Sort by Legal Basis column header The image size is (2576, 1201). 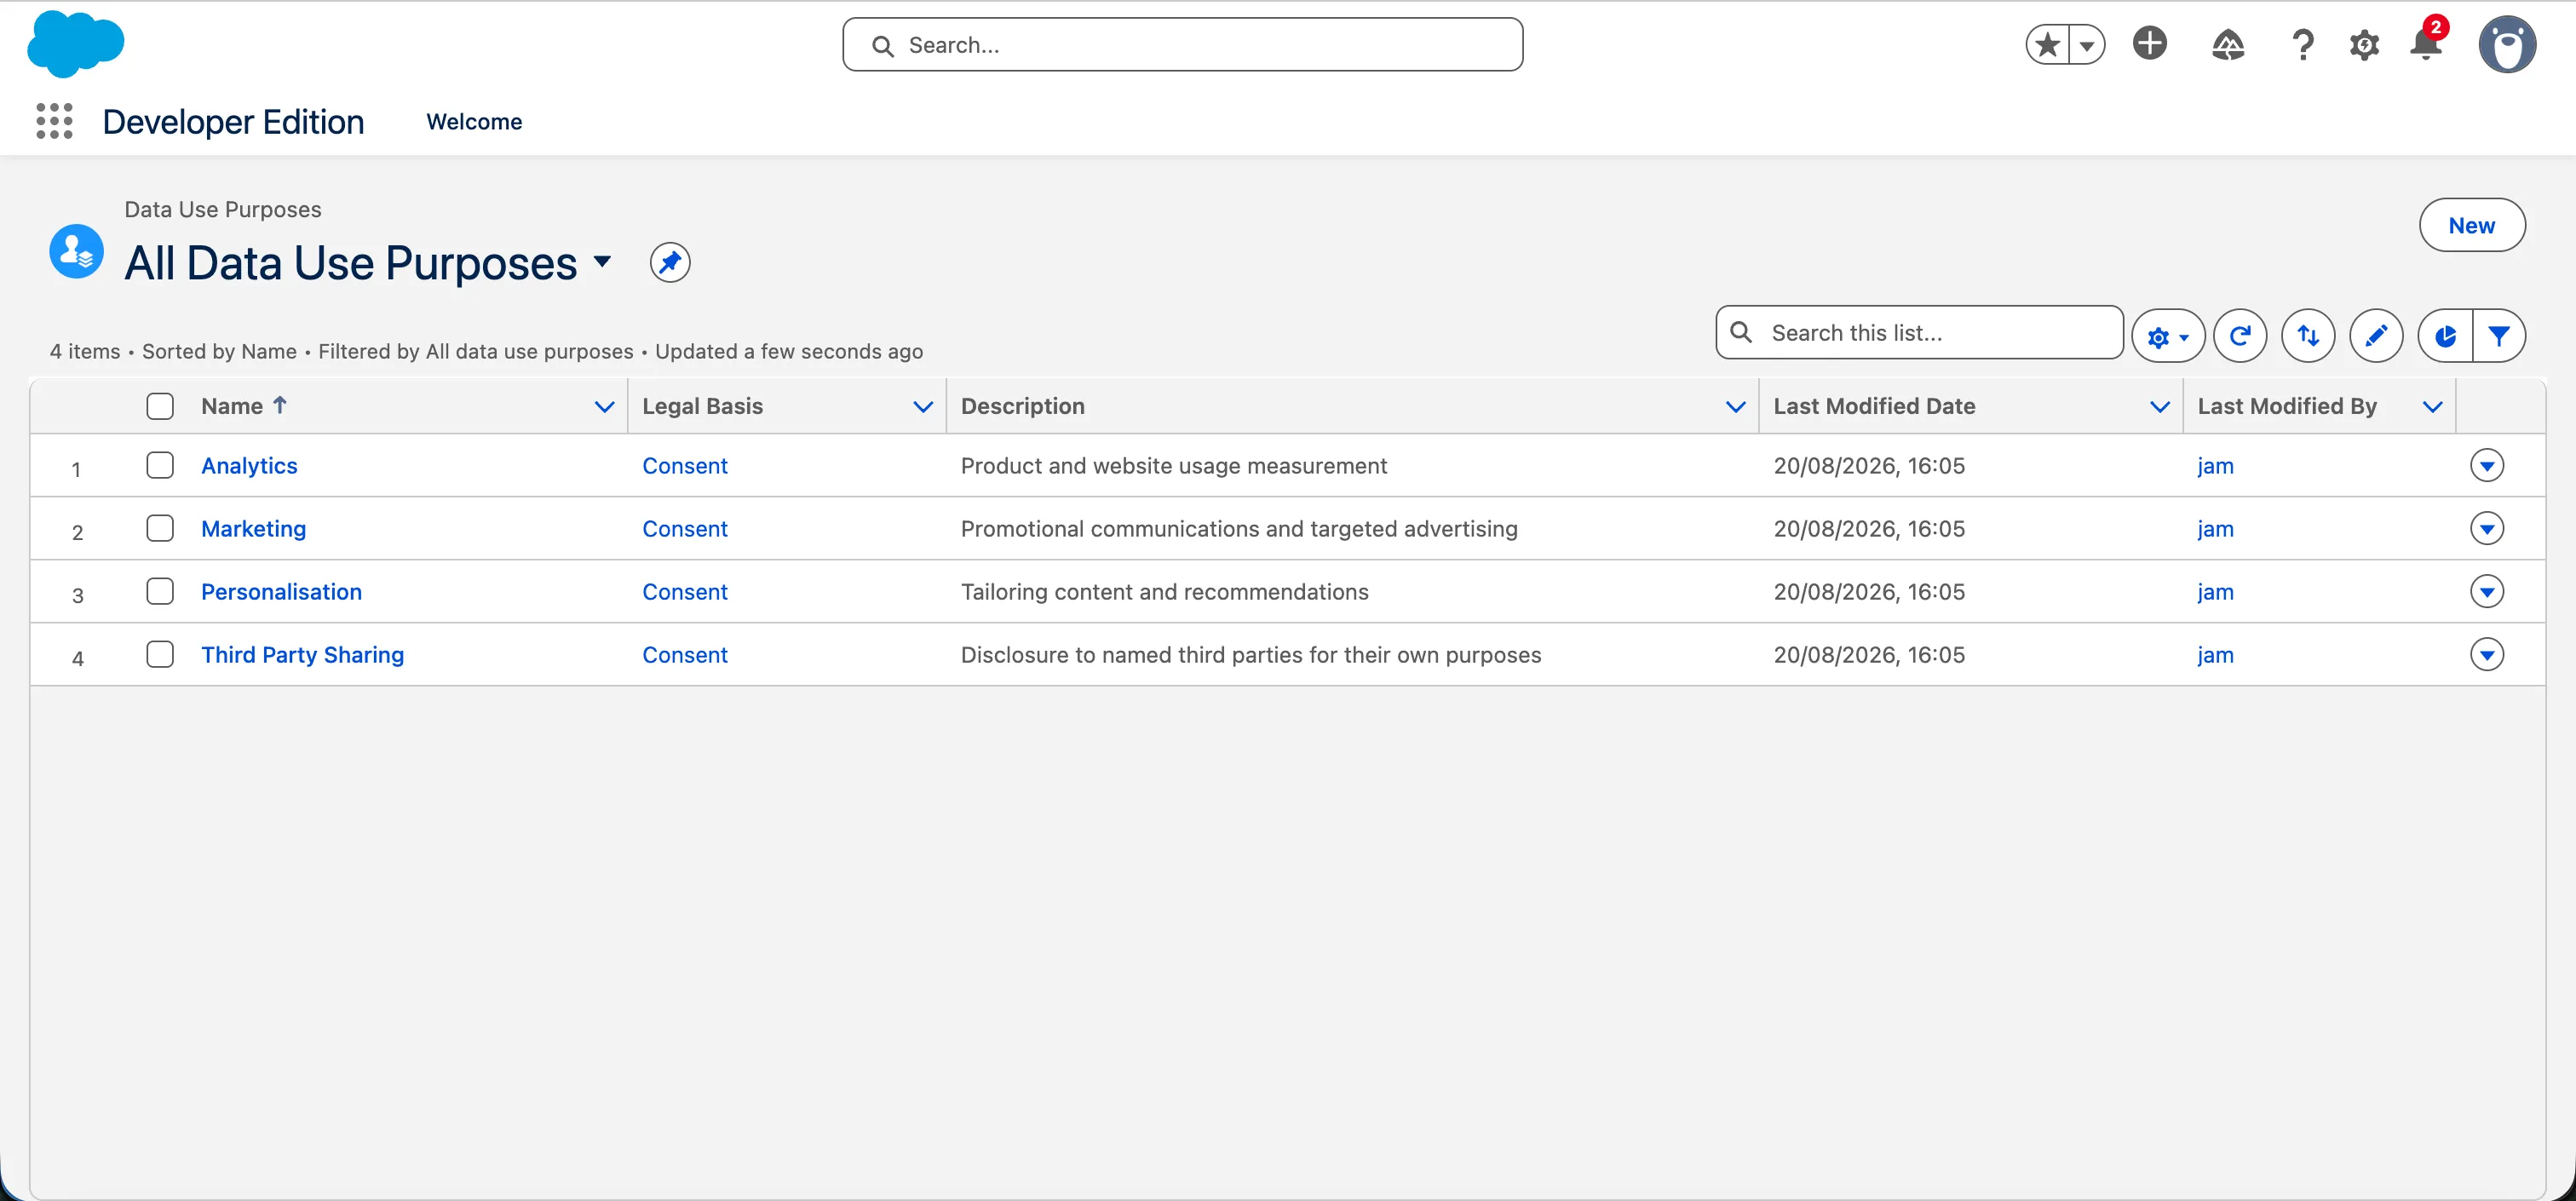702,406
